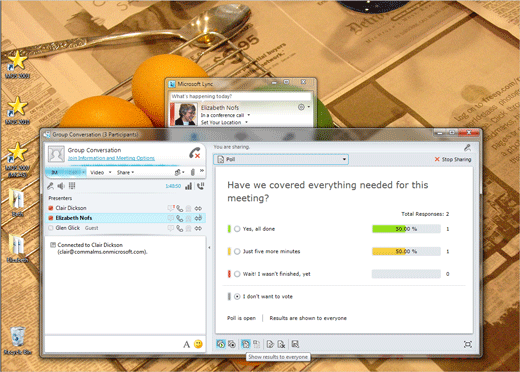Select "Wait! I wasn't finished, yet" option
520x372 pixels.
[x=237, y=274]
